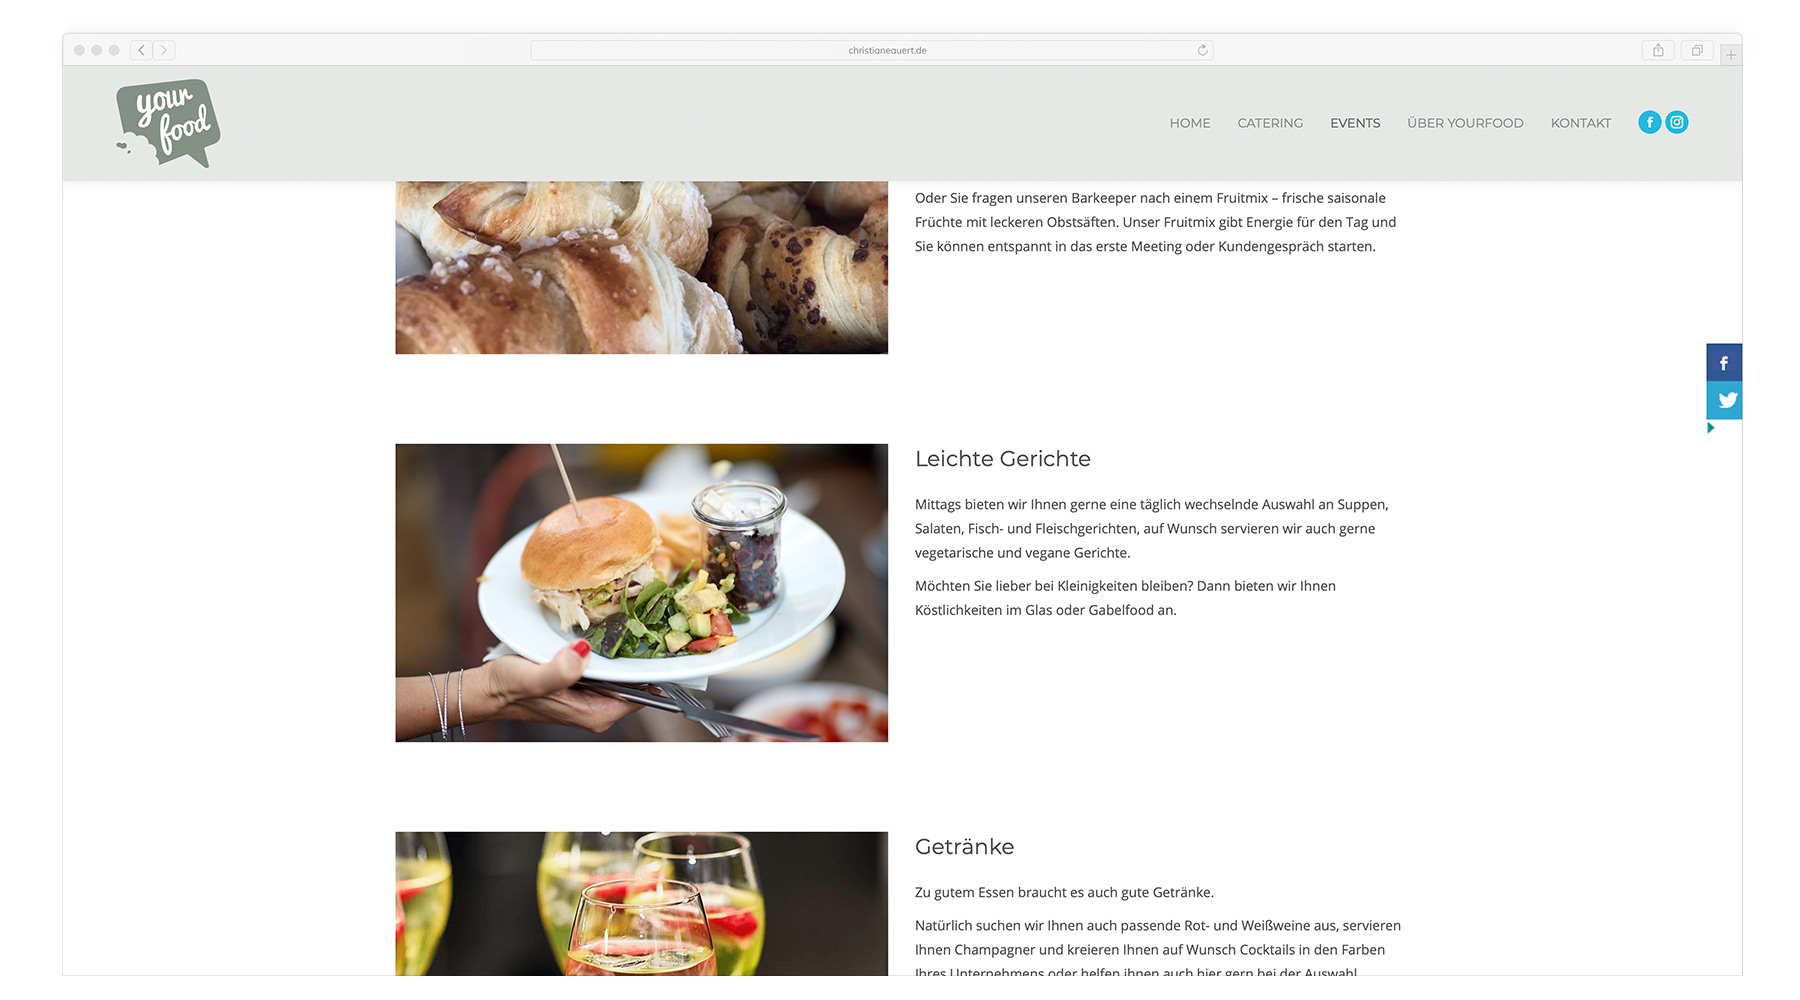
Task: Open the CATERING menu item
Action: (1270, 123)
